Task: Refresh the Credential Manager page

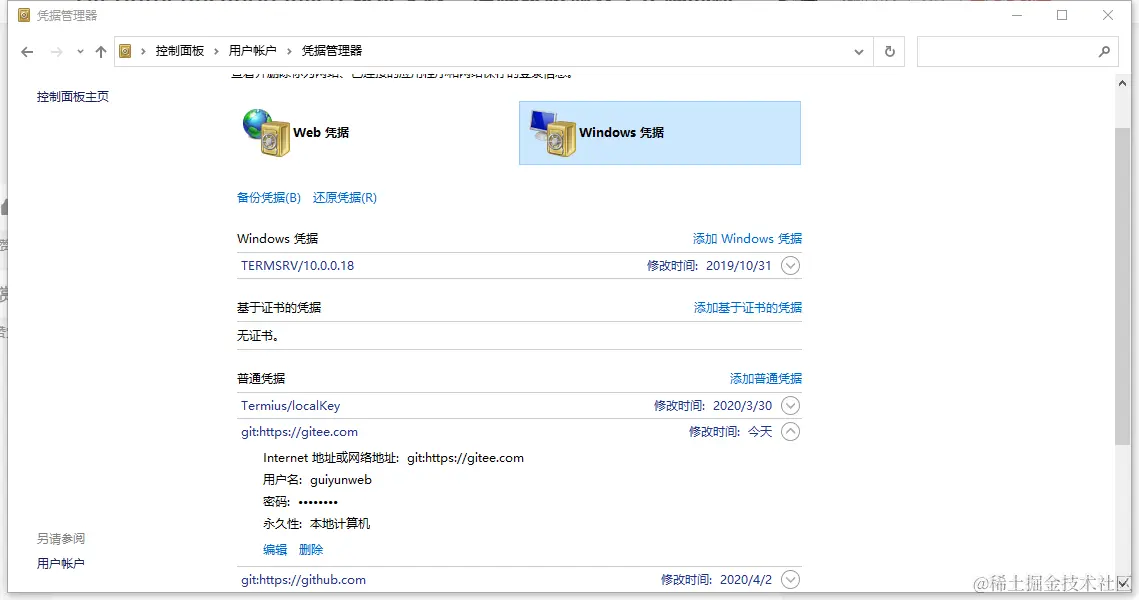Action: (x=889, y=52)
